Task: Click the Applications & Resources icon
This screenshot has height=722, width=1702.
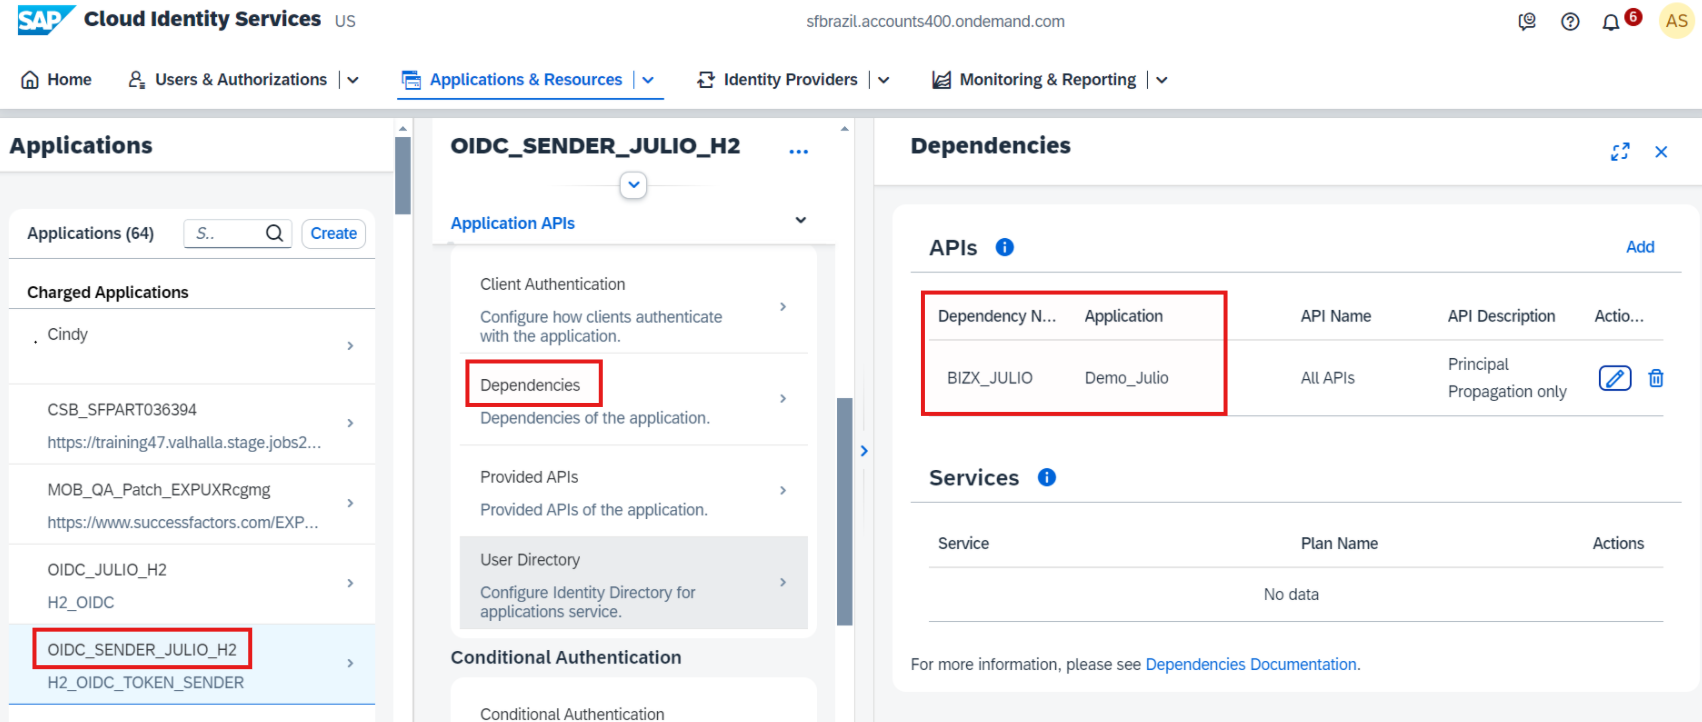Action: coord(411,80)
